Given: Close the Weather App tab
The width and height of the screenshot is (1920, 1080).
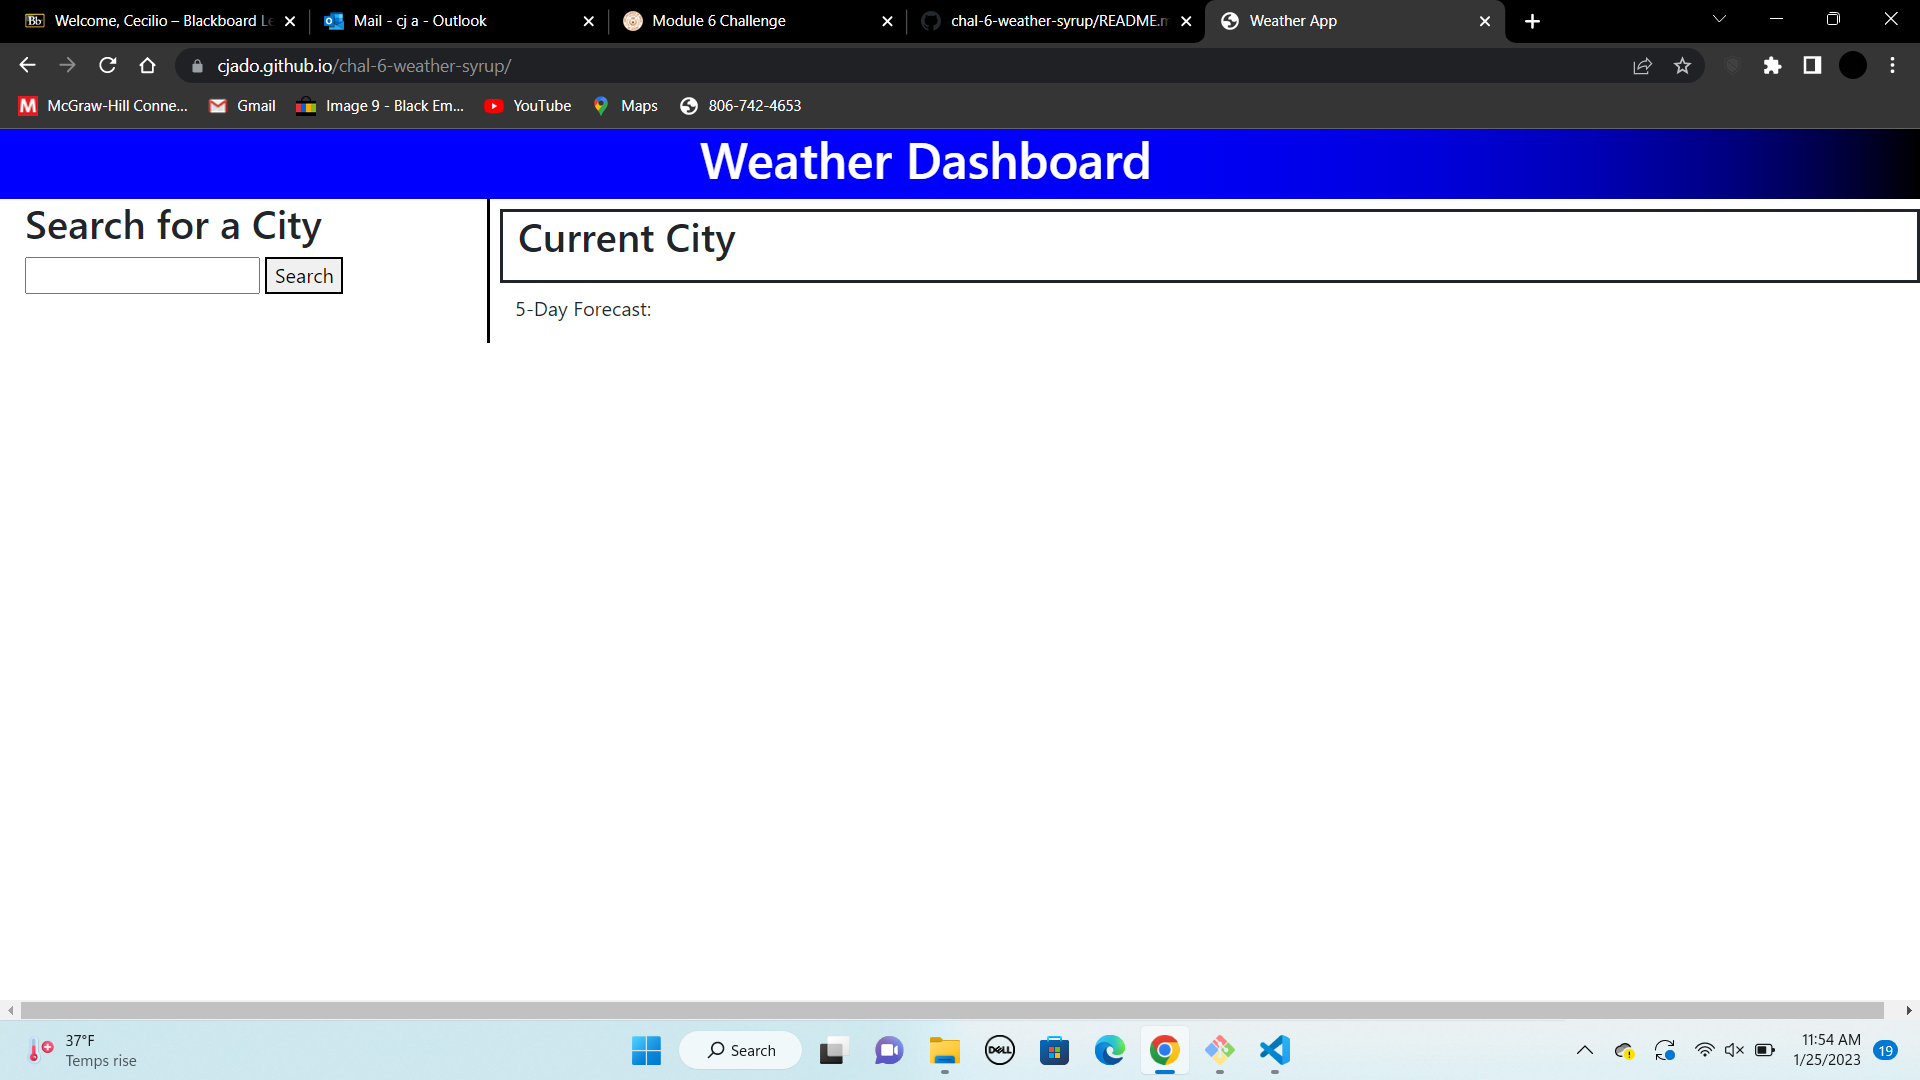Looking at the screenshot, I should pos(1485,21).
